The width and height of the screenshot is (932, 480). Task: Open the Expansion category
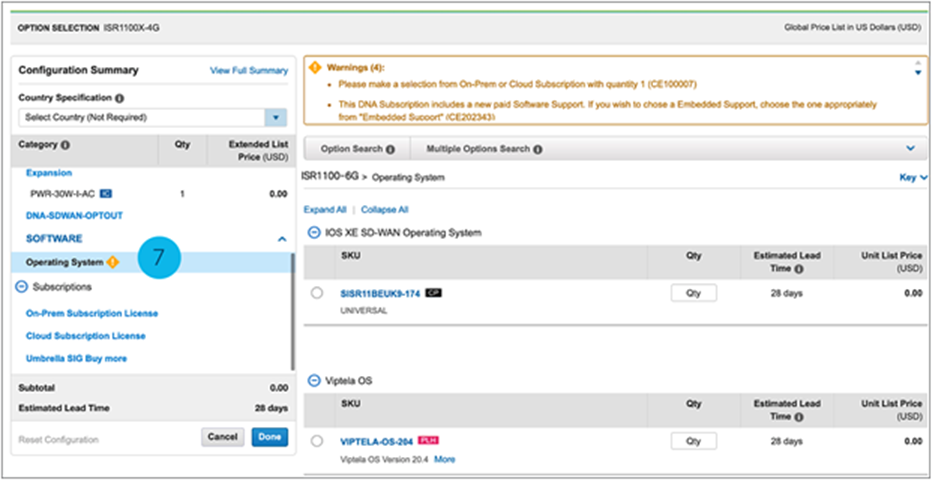coord(49,173)
